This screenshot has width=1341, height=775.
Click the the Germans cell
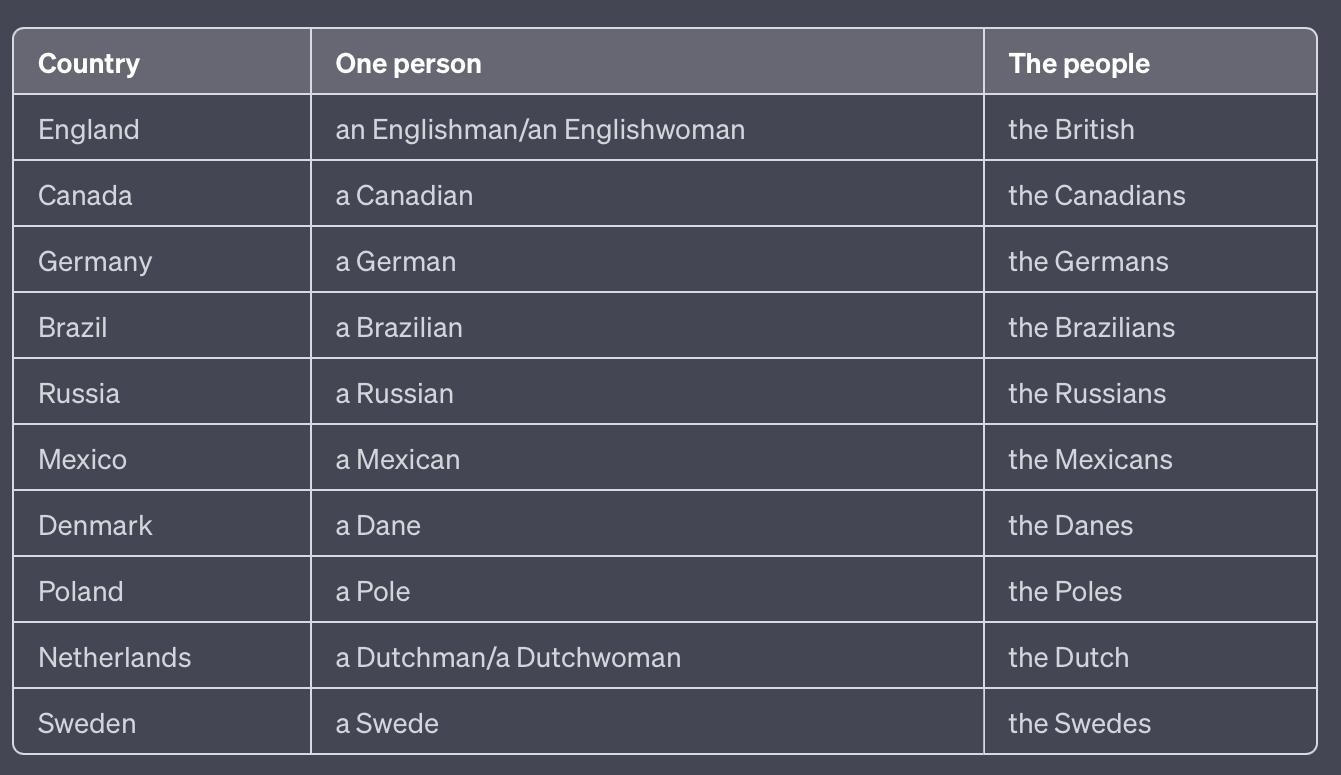(1150, 260)
